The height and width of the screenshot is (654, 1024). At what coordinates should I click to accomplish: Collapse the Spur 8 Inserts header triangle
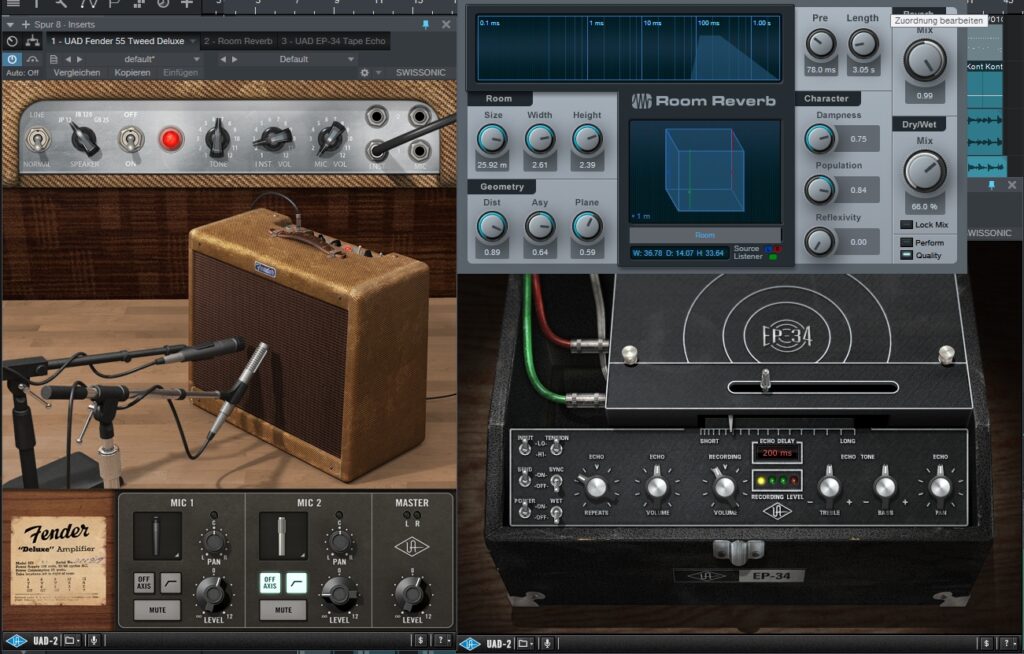[x=10, y=24]
